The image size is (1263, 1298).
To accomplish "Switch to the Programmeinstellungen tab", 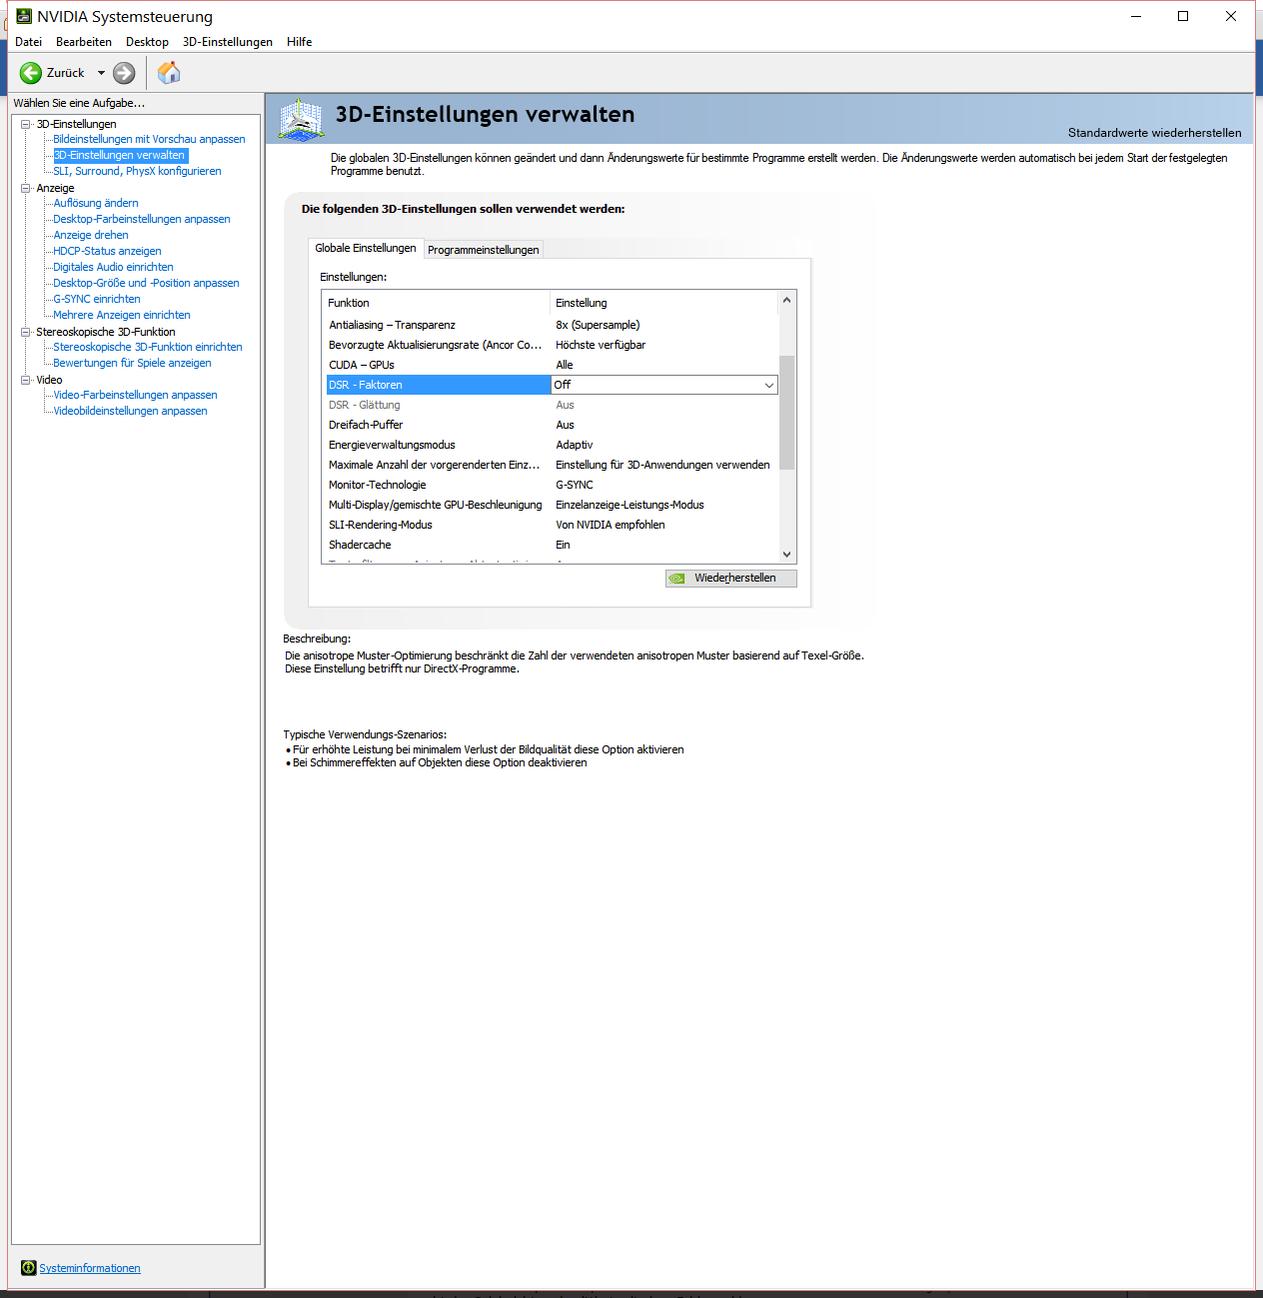I will [483, 250].
